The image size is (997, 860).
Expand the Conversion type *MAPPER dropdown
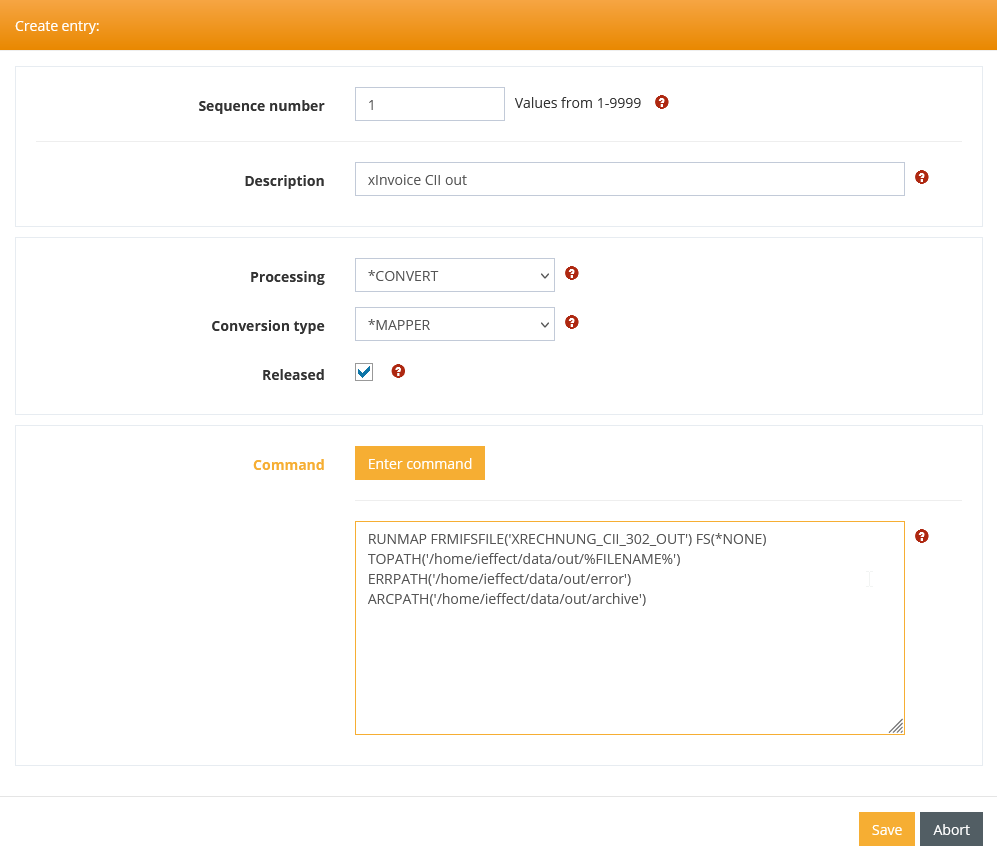click(x=454, y=325)
